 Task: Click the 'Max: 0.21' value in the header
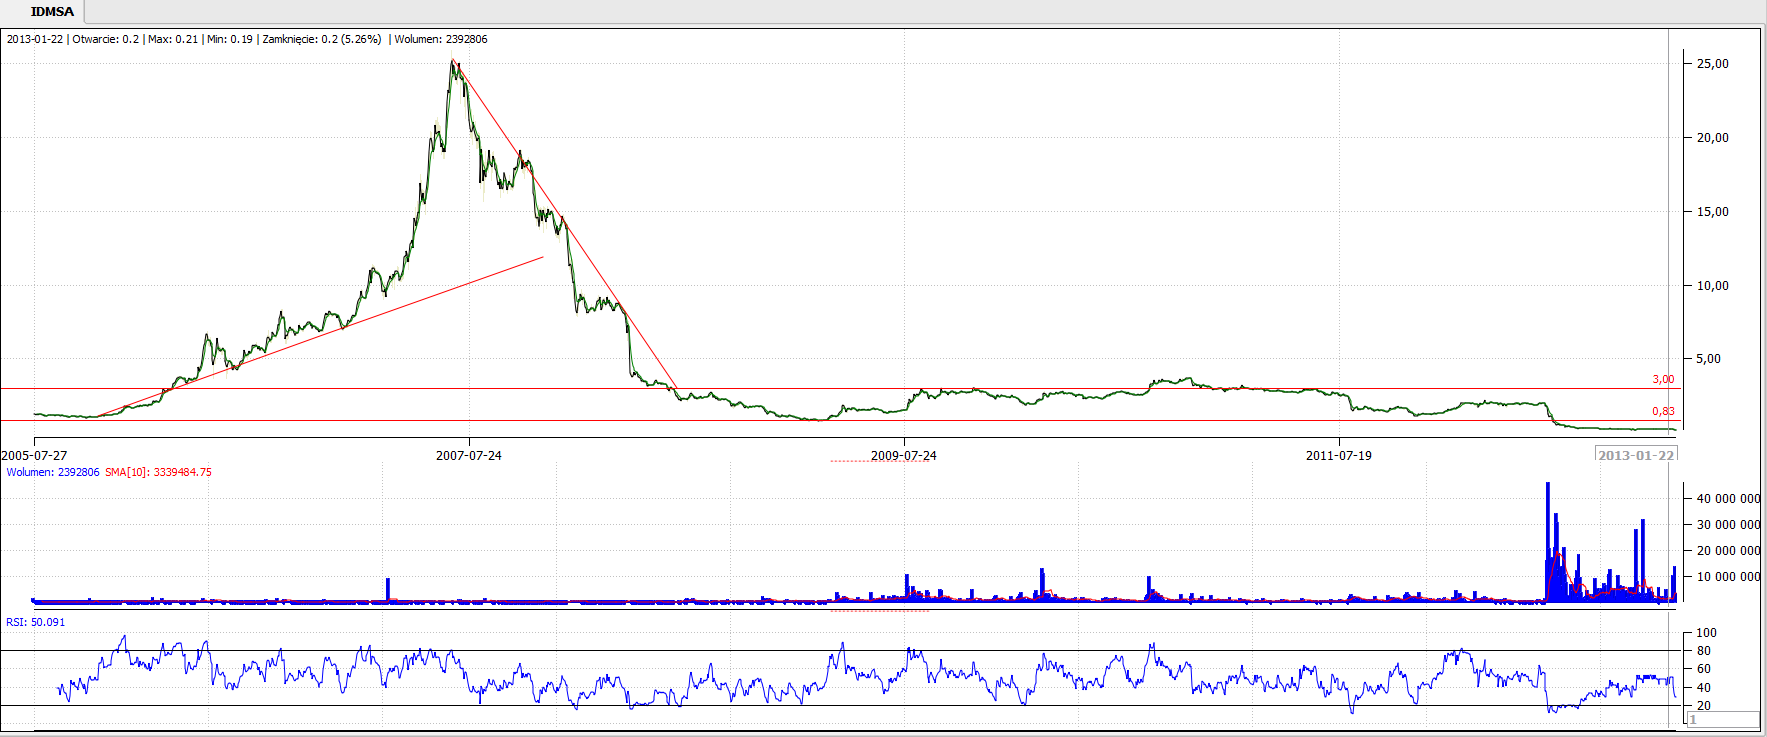tap(173, 39)
